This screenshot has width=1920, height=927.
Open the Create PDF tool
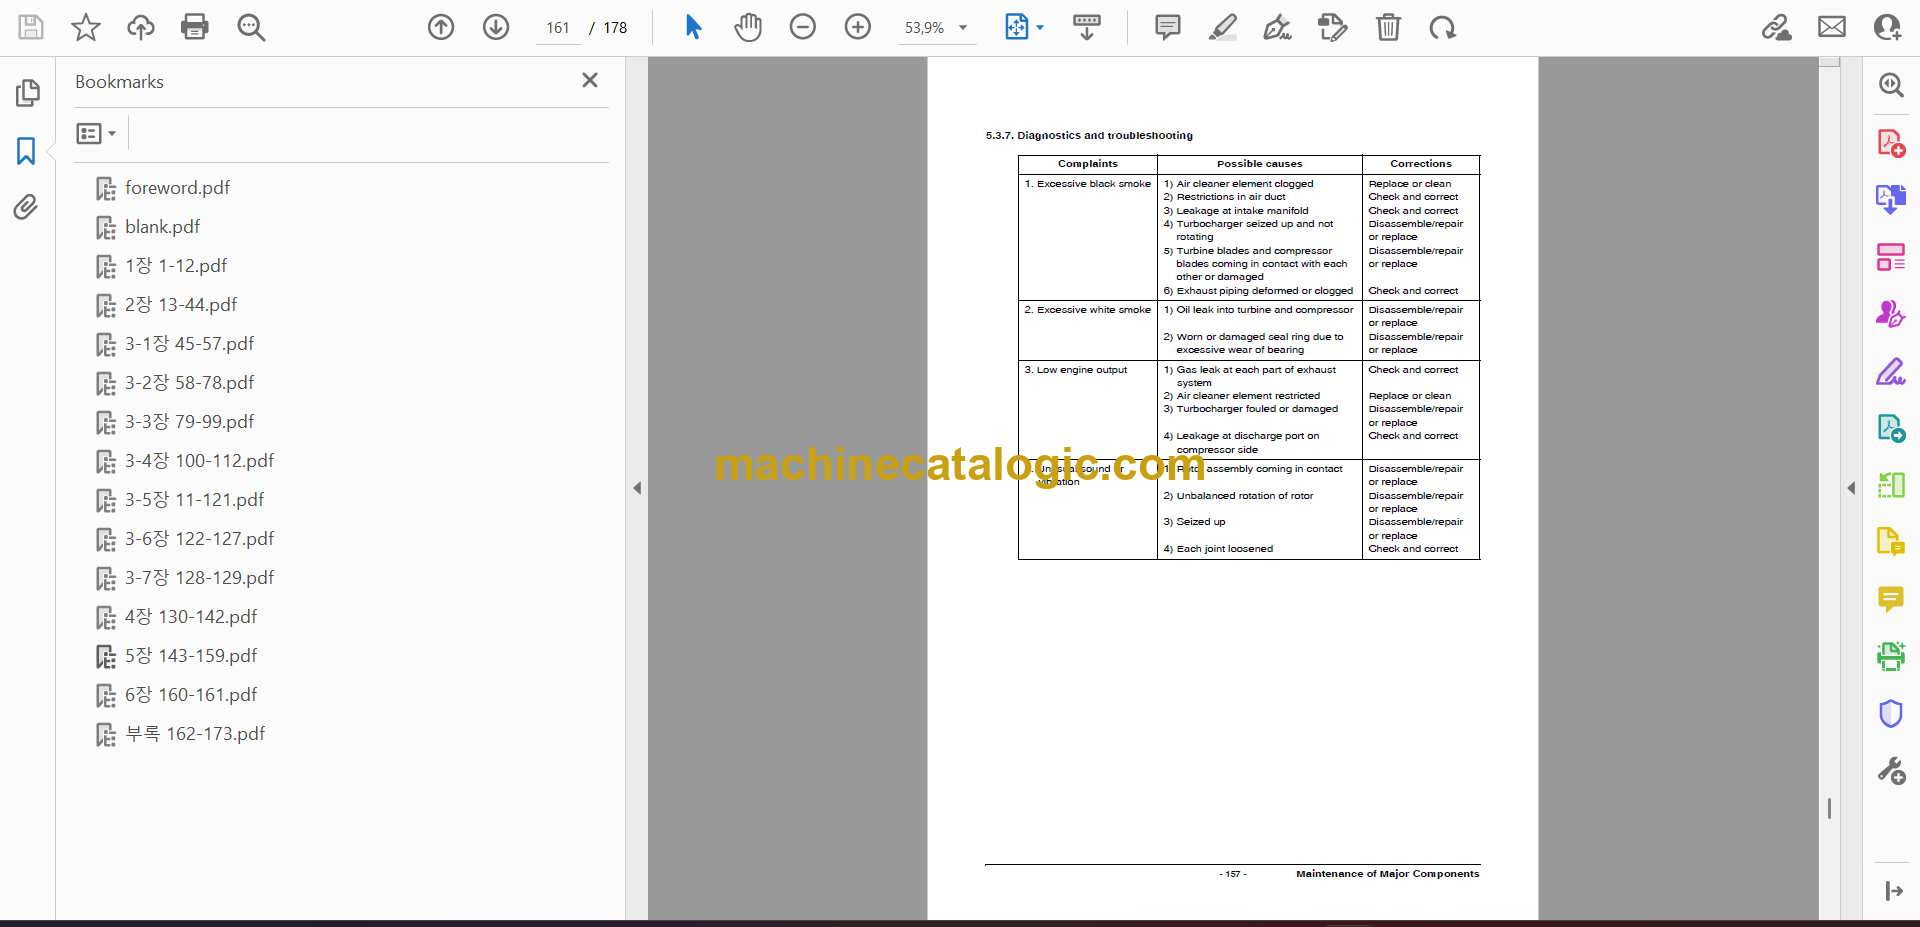[x=1891, y=143]
